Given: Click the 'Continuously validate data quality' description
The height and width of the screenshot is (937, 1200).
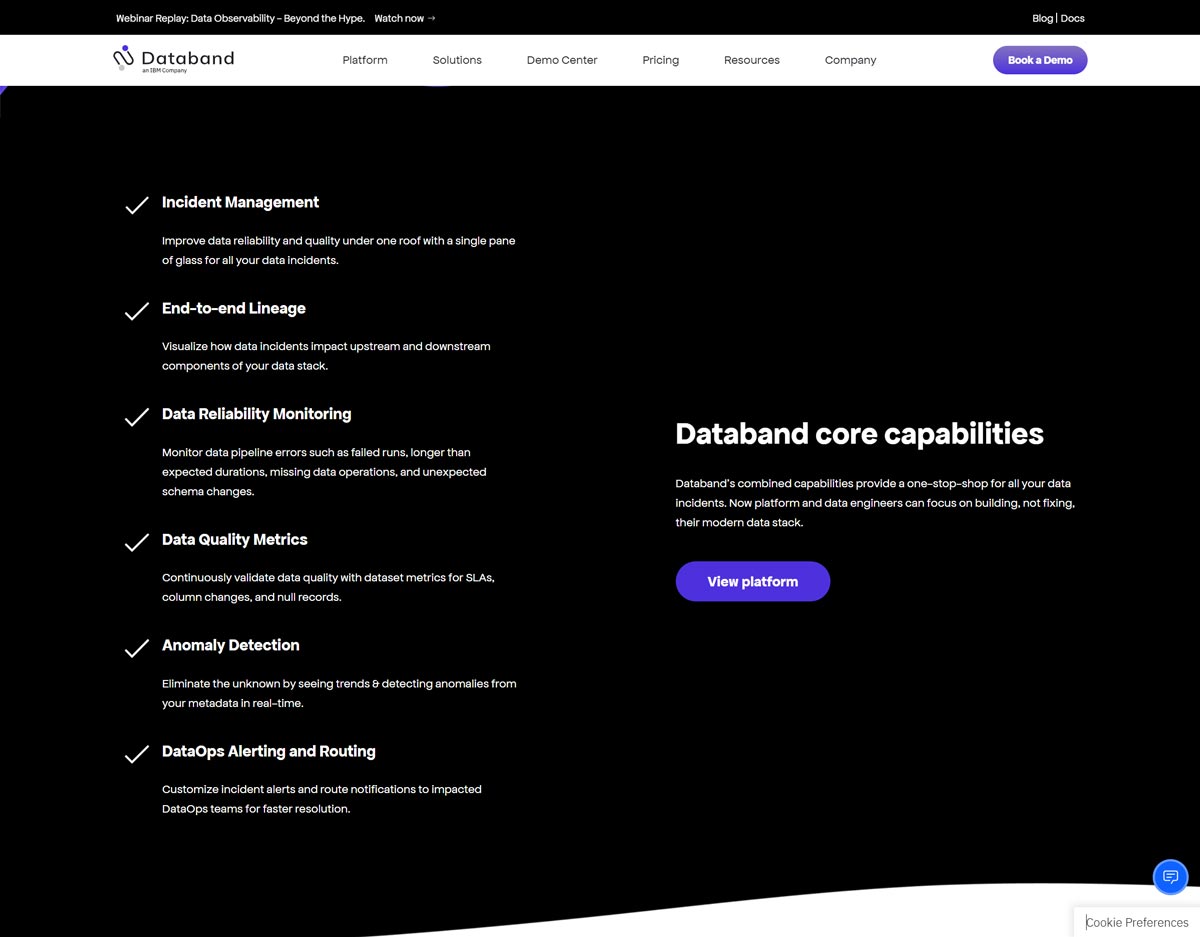Looking at the screenshot, I should click(329, 587).
